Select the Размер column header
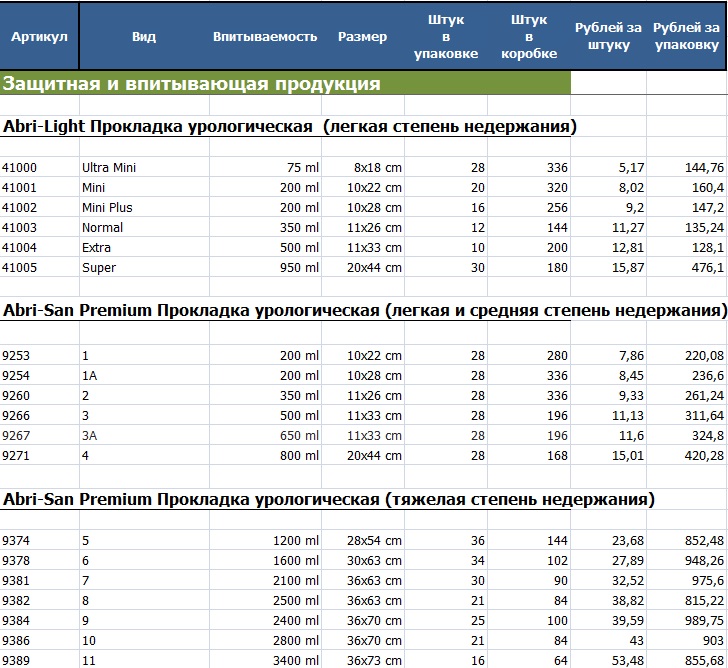Image resolution: width=728 pixels, height=668 pixels. coord(363,37)
